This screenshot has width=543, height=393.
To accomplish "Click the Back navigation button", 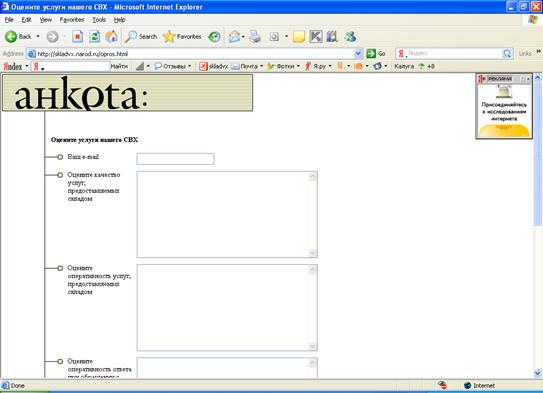I will coord(18,36).
